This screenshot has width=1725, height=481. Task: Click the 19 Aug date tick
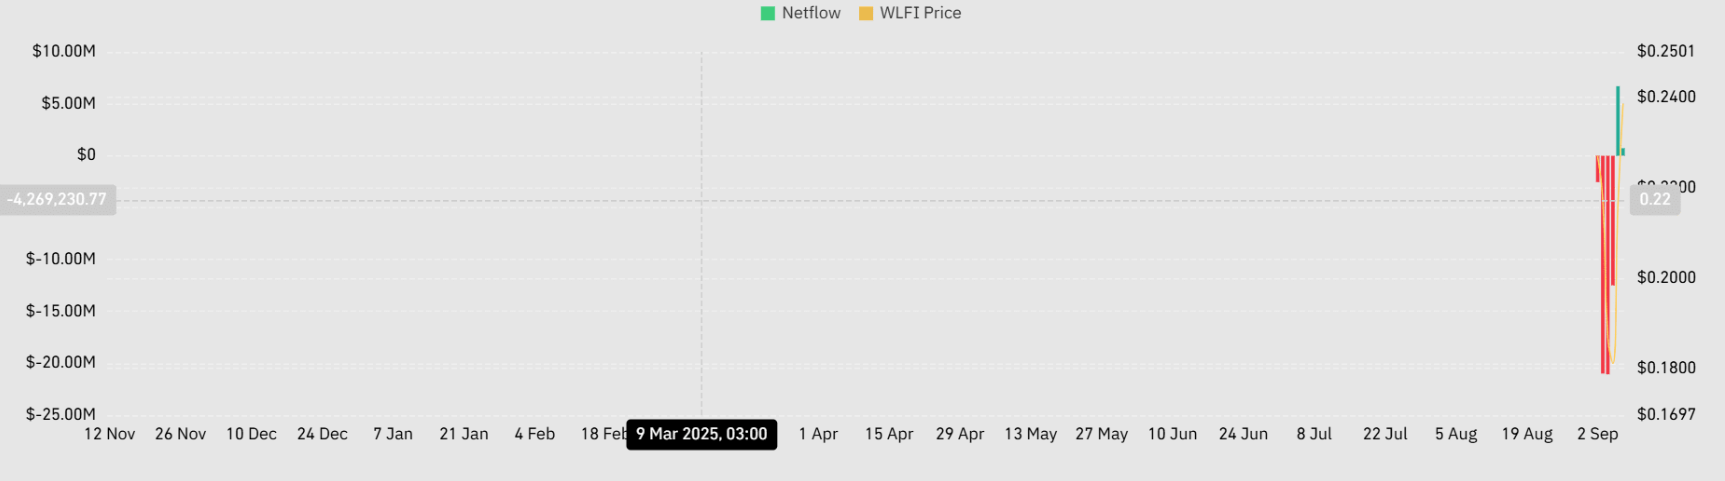(x=1527, y=434)
